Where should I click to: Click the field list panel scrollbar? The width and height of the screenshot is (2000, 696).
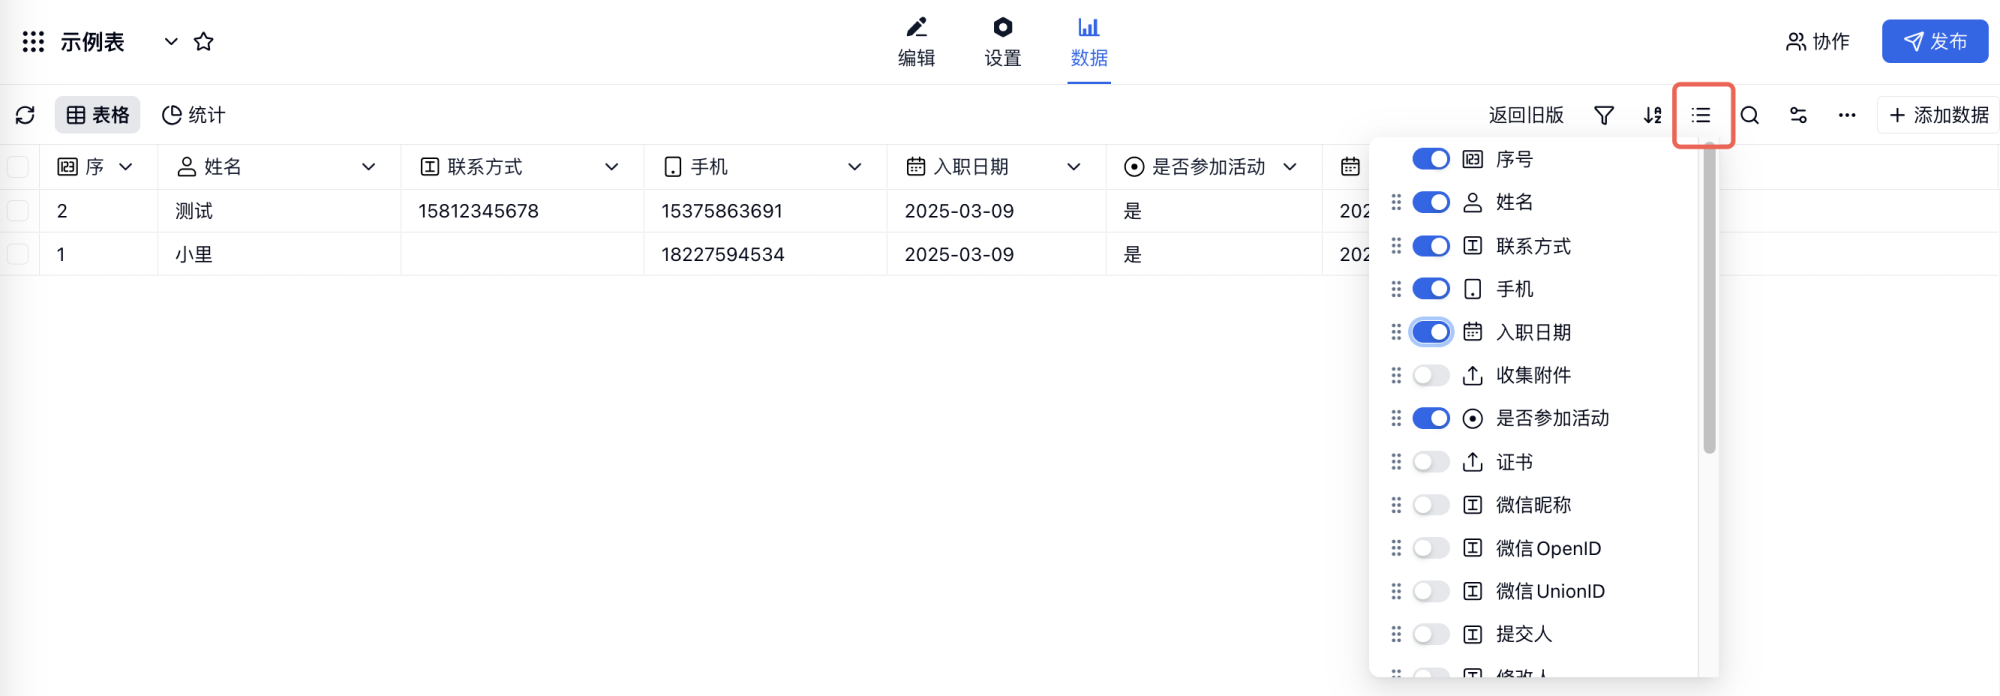point(1709,298)
